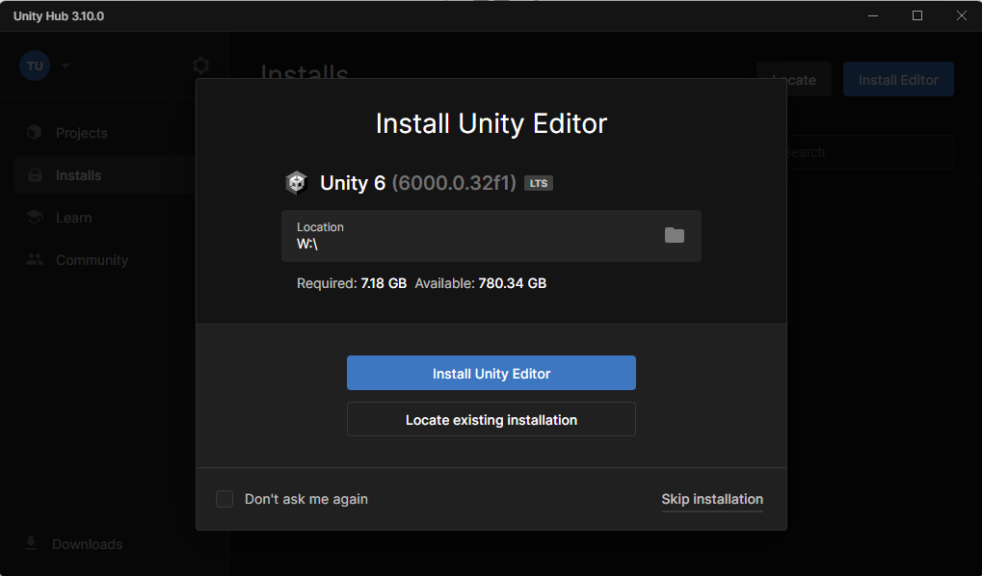Image resolution: width=982 pixels, height=576 pixels.
Task: Click the Unity 6 cube logo icon
Action: [296, 183]
